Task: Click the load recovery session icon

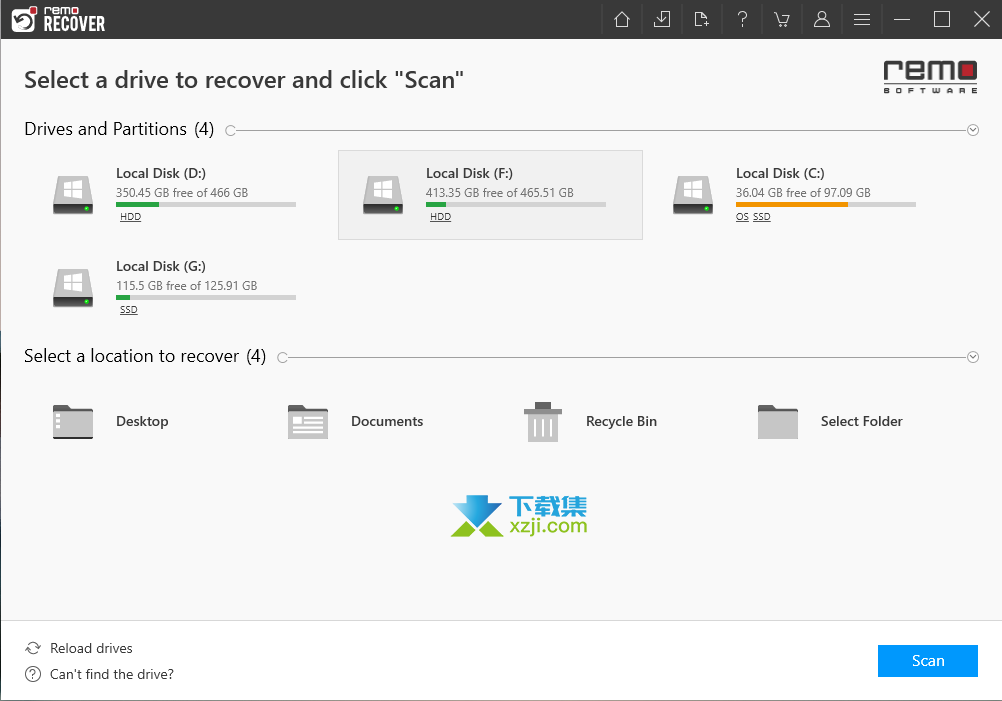Action: [702, 19]
